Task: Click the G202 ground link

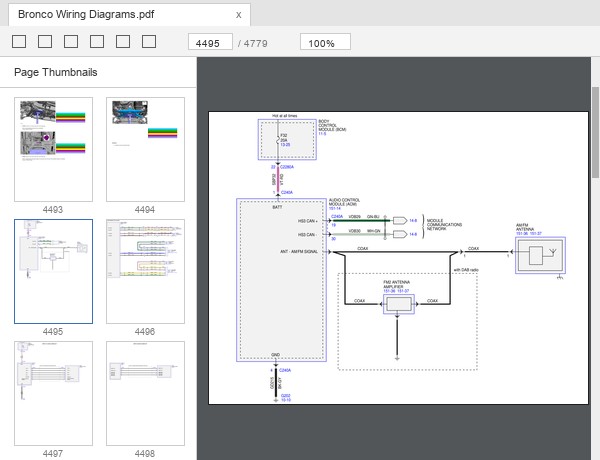Action: (285, 396)
